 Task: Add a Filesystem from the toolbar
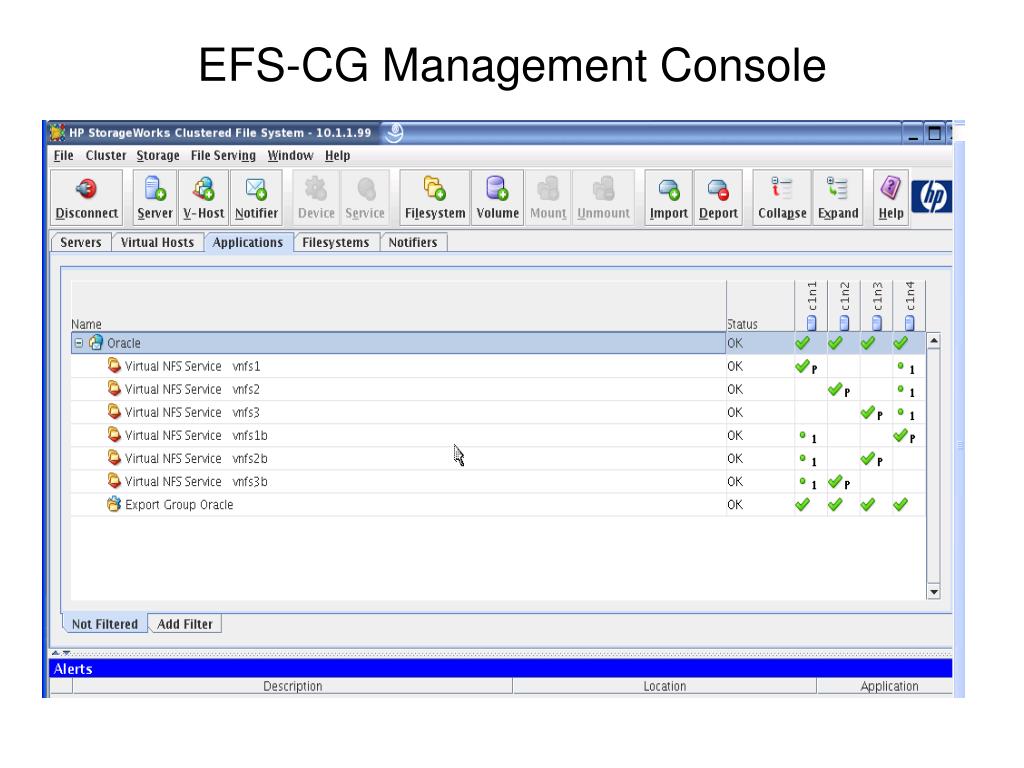click(x=435, y=198)
